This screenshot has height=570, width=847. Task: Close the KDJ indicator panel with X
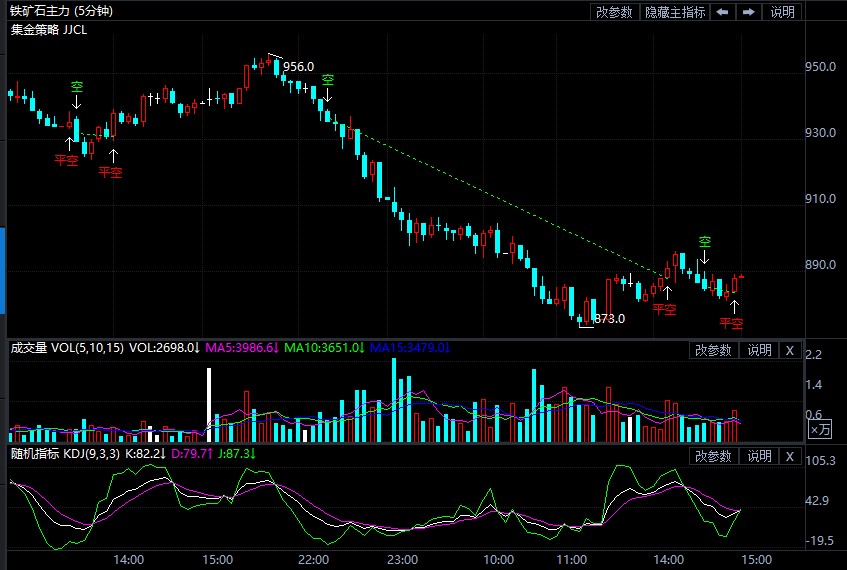click(789, 456)
